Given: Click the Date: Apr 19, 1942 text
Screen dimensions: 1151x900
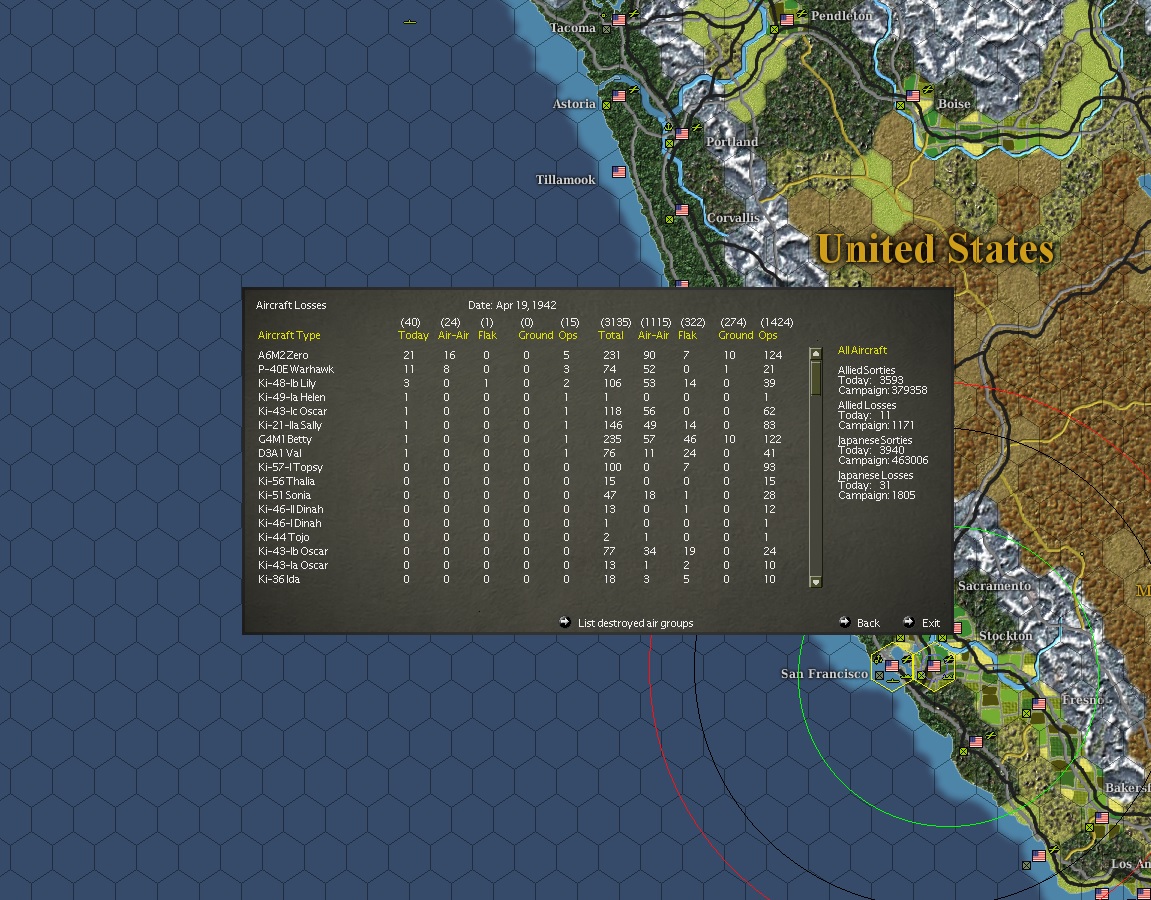Looking at the screenshot, I should coord(512,305).
